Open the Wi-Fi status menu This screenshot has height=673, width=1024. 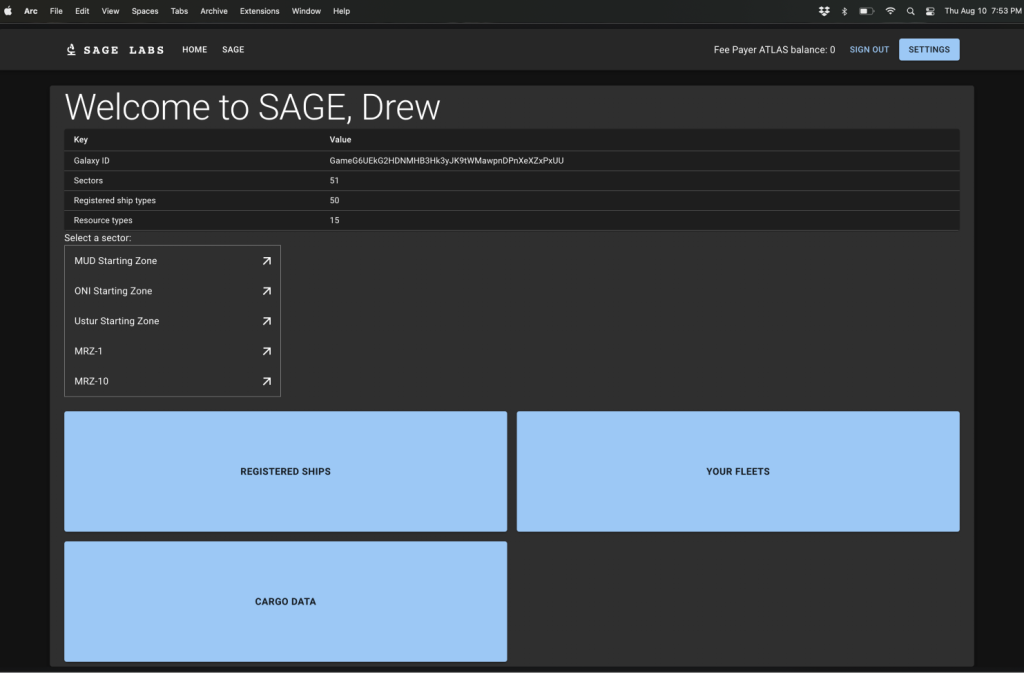click(890, 11)
